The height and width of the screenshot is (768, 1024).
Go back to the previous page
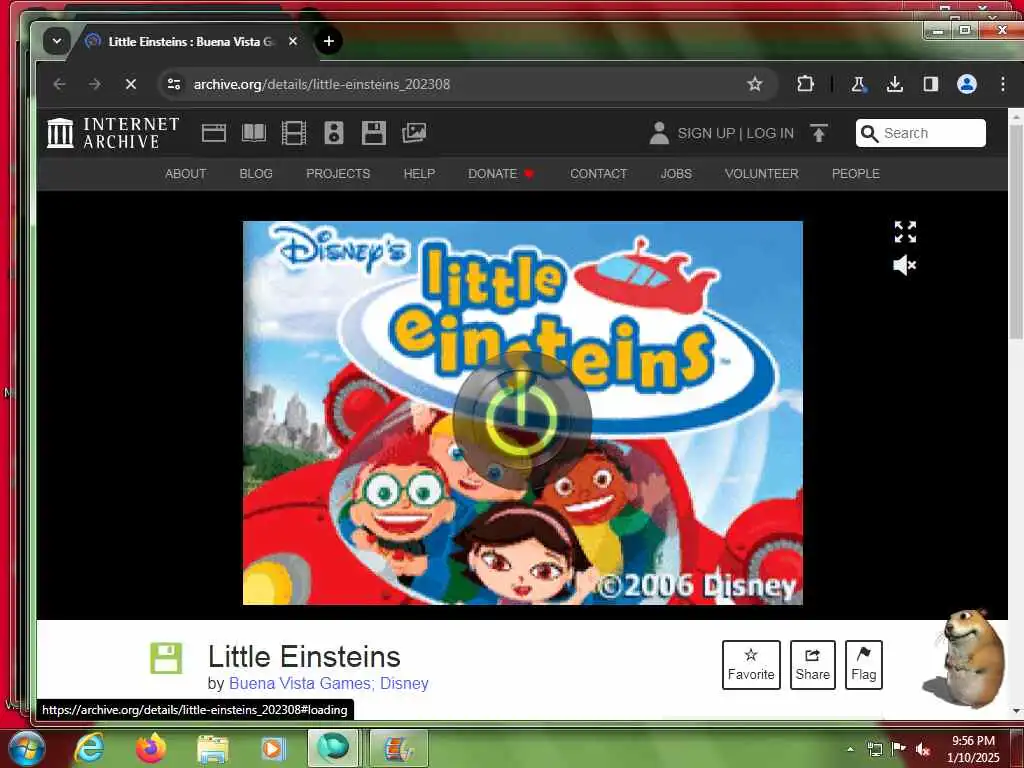pyautogui.click(x=59, y=84)
